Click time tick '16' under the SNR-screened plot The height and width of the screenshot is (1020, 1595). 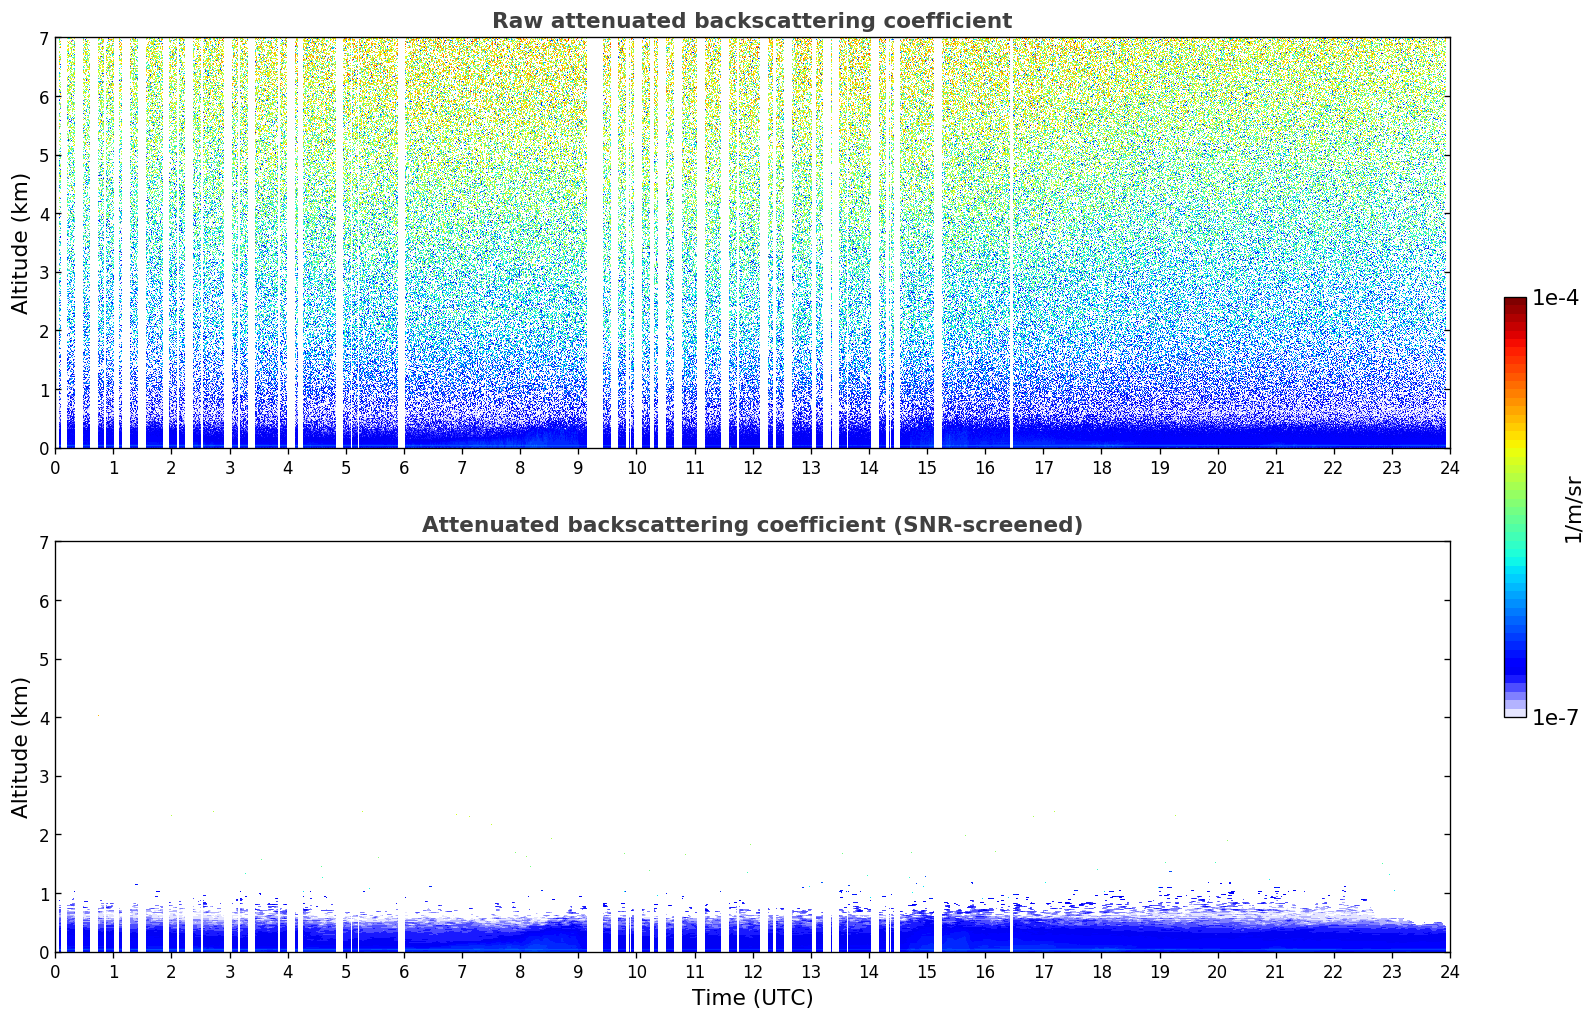[x=985, y=971]
